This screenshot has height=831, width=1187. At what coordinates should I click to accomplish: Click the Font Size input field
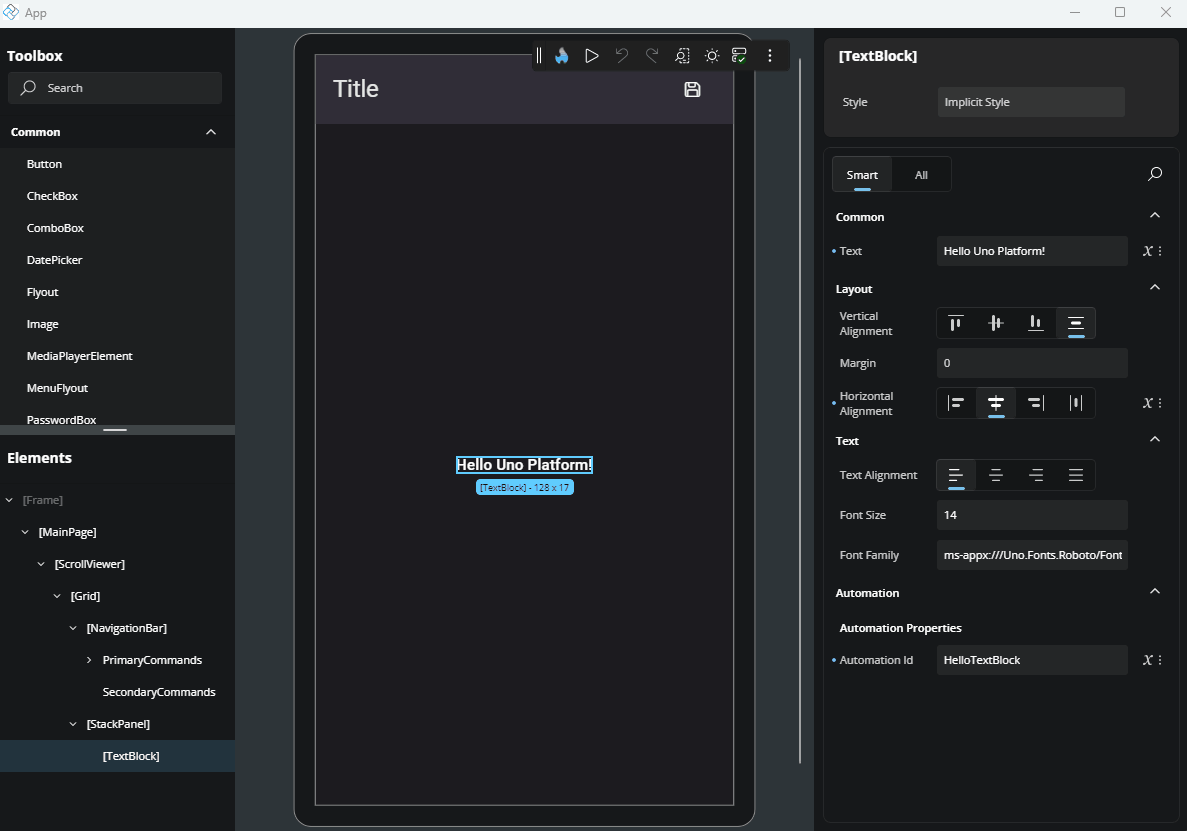pyautogui.click(x=1032, y=514)
